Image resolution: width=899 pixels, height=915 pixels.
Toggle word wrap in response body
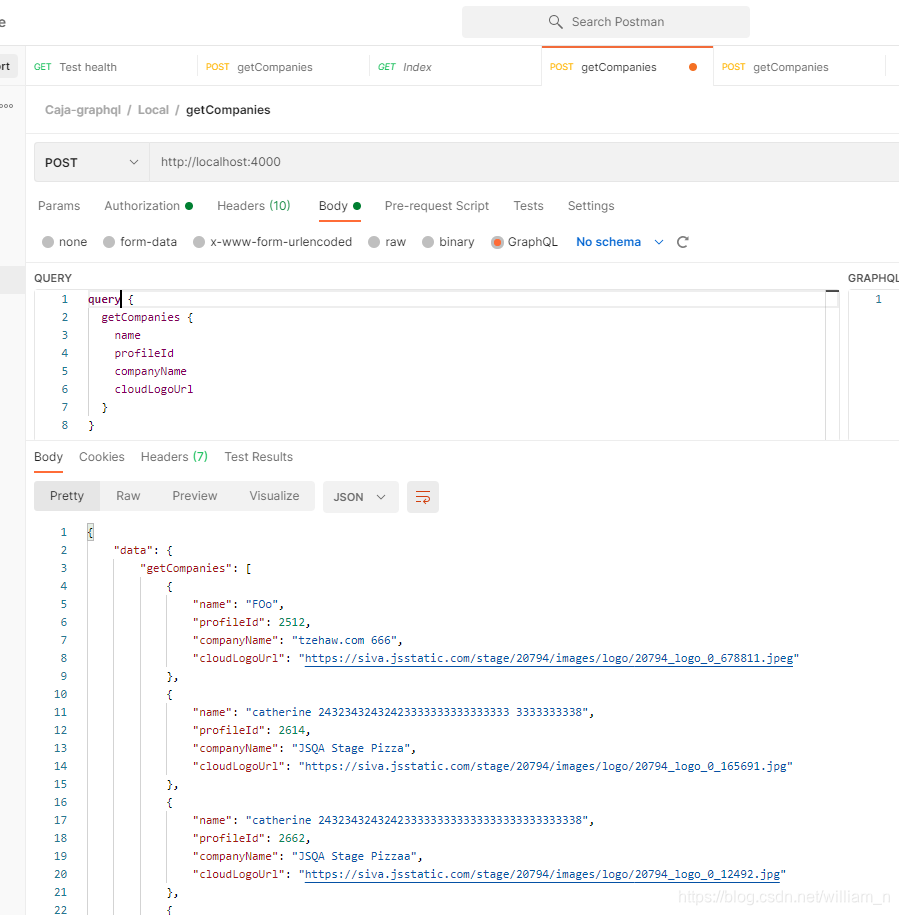pos(423,497)
